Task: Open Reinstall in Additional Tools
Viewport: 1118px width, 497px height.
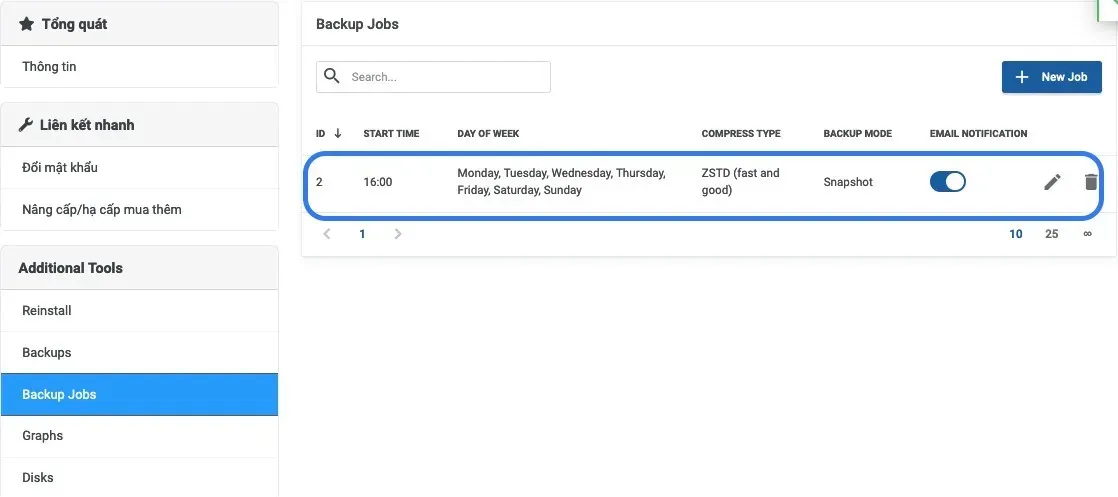Action: [x=139, y=310]
